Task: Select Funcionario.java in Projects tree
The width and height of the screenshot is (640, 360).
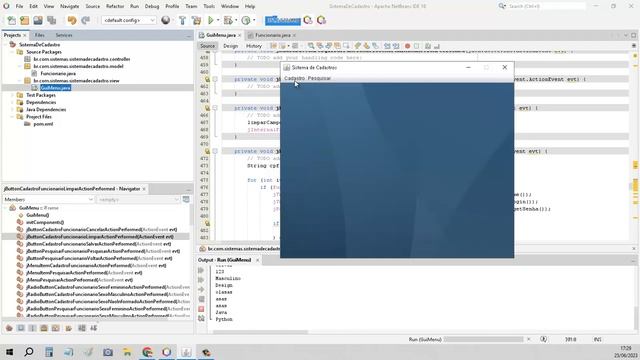Action: [58, 73]
